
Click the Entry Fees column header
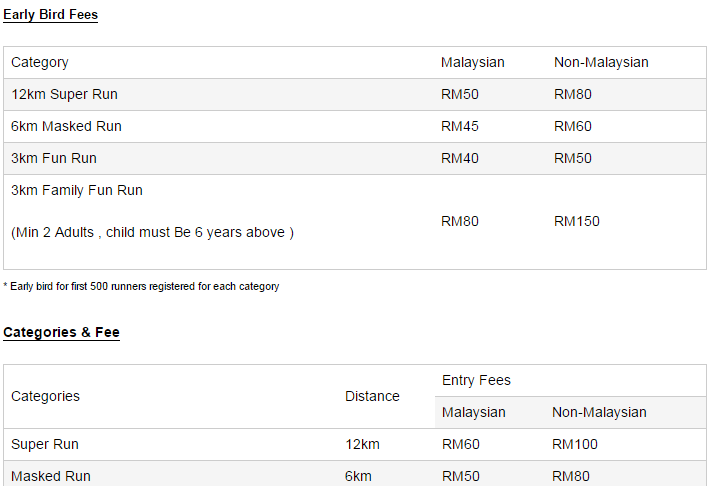(476, 380)
